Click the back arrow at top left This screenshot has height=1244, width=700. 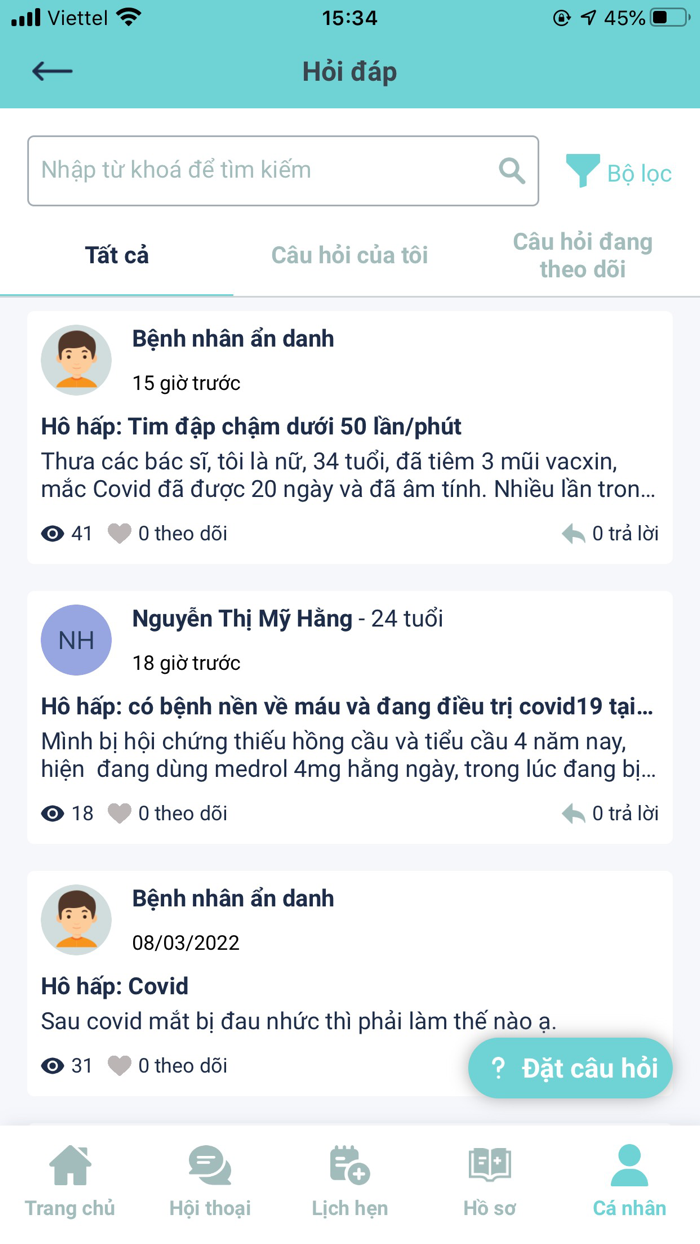click(52, 71)
